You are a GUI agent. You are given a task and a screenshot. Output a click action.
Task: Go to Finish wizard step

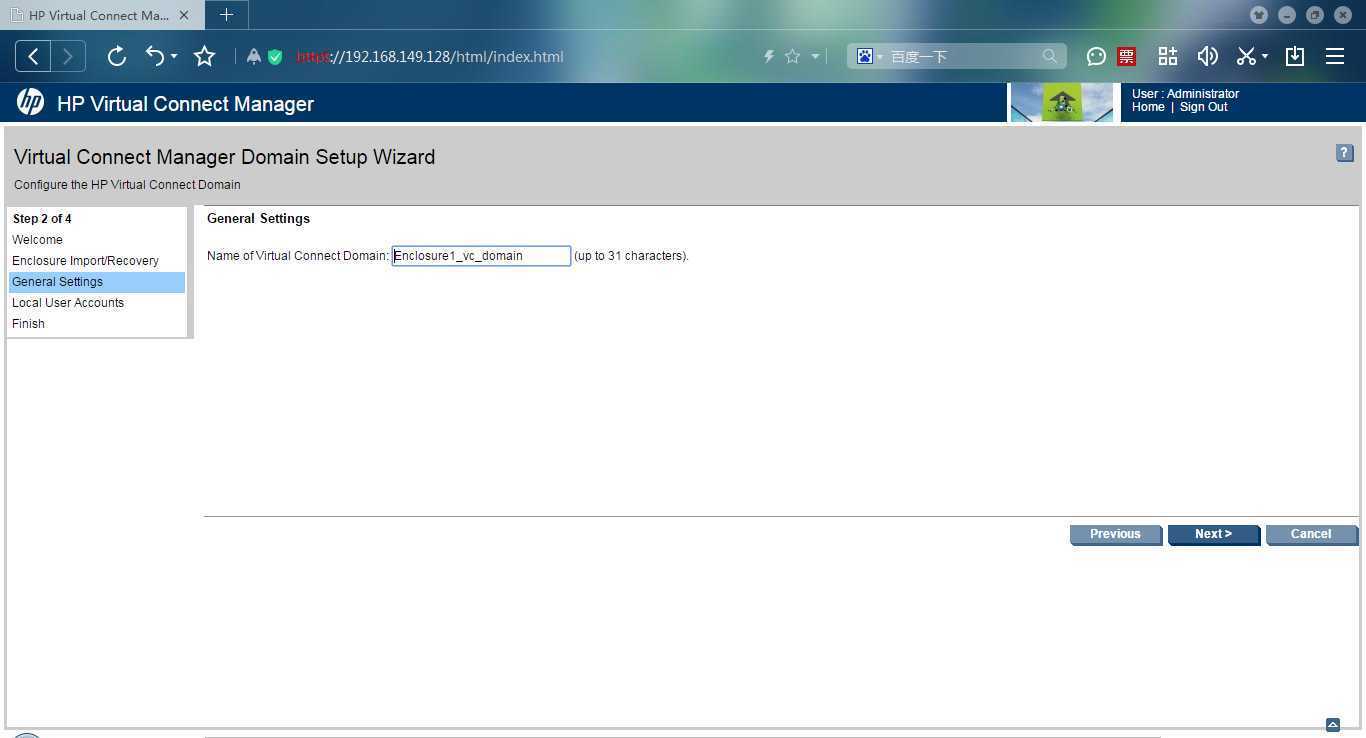tap(28, 324)
